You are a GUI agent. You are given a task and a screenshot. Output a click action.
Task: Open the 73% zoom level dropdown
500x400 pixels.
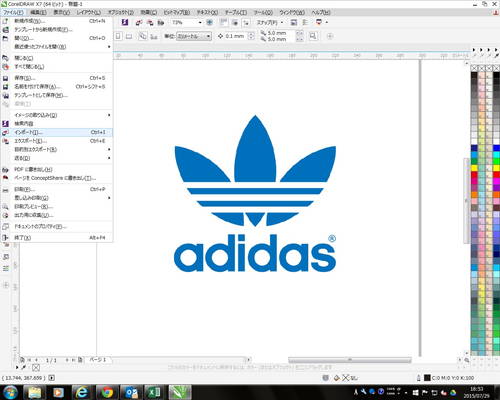(x=200, y=22)
